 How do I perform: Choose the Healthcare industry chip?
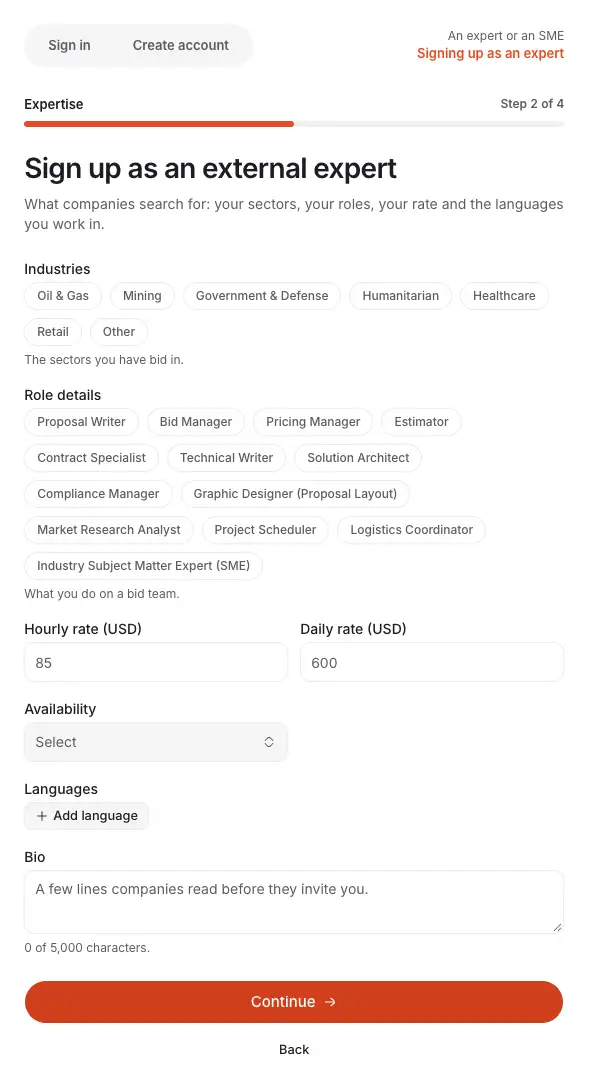(504, 296)
